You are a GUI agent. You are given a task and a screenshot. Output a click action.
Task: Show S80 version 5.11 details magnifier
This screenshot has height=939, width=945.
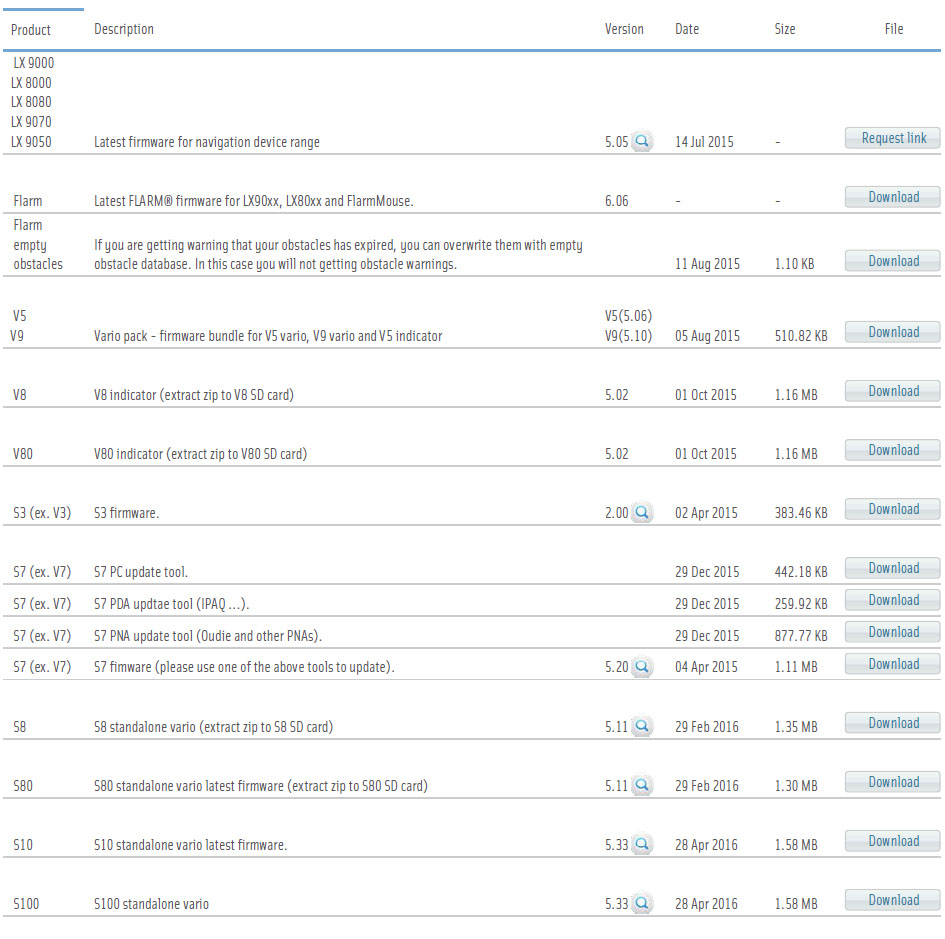click(x=642, y=785)
